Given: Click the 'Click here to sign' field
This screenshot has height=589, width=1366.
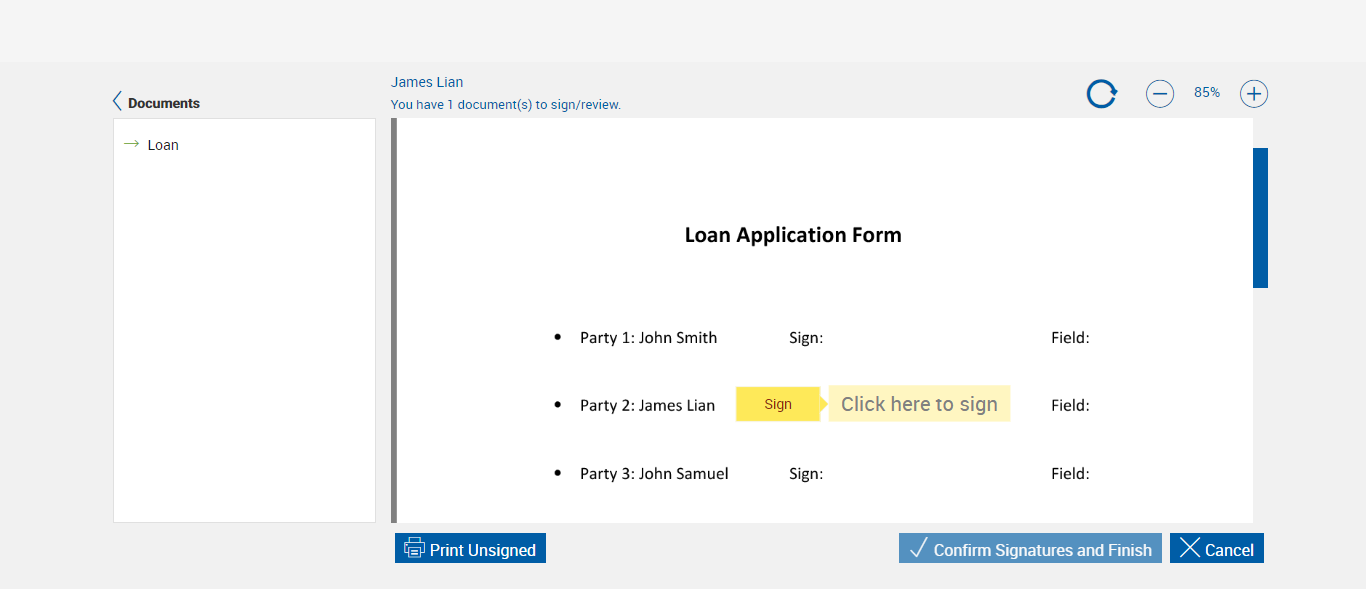Looking at the screenshot, I should tap(919, 404).
